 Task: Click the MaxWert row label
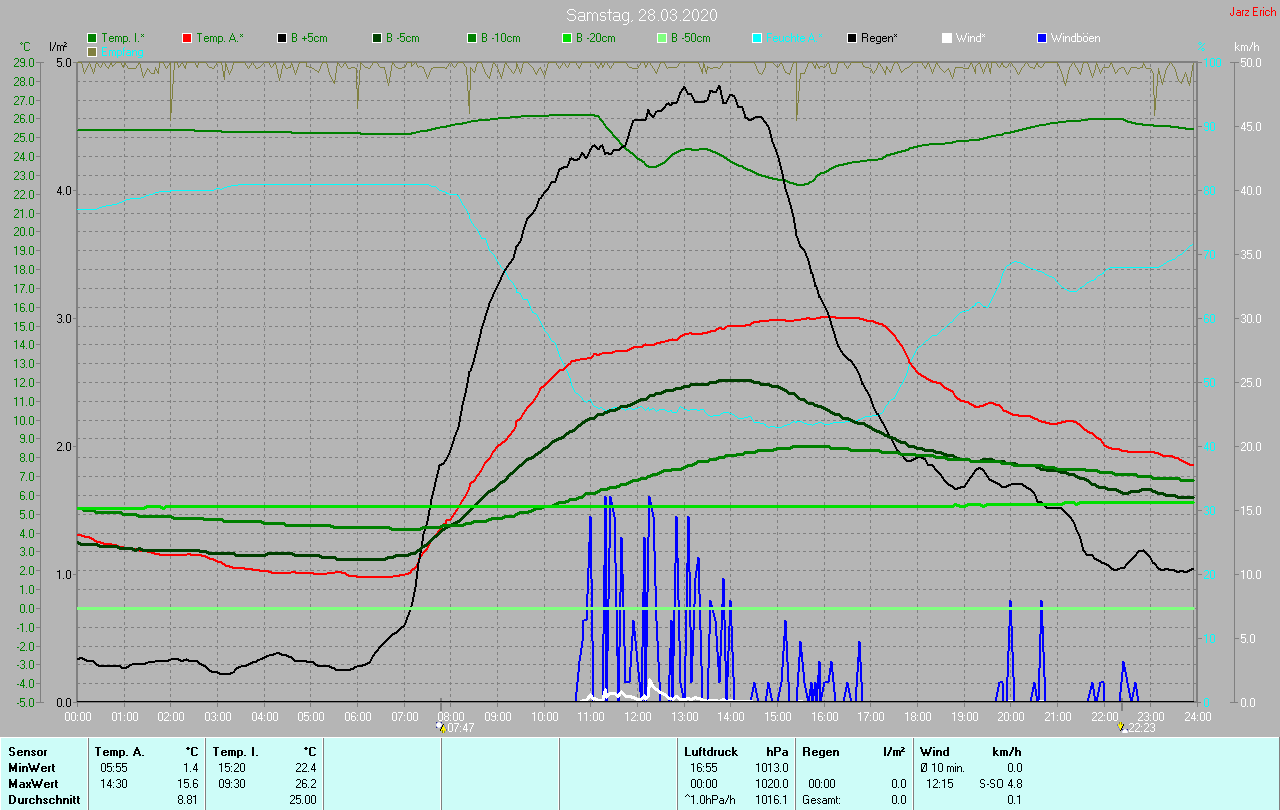click(34, 783)
